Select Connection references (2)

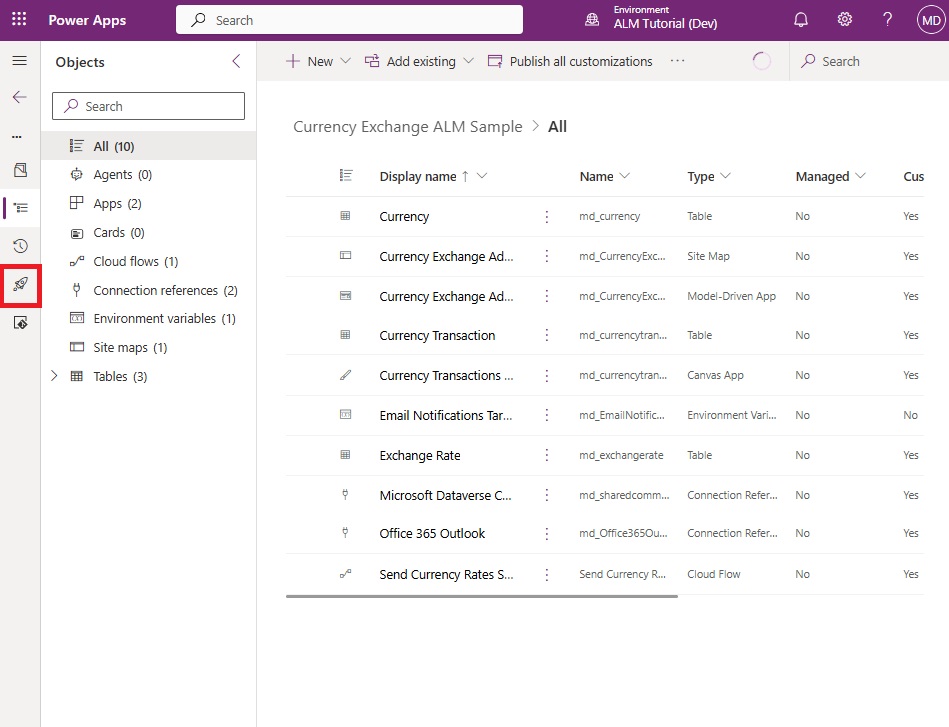click(148, 291)
